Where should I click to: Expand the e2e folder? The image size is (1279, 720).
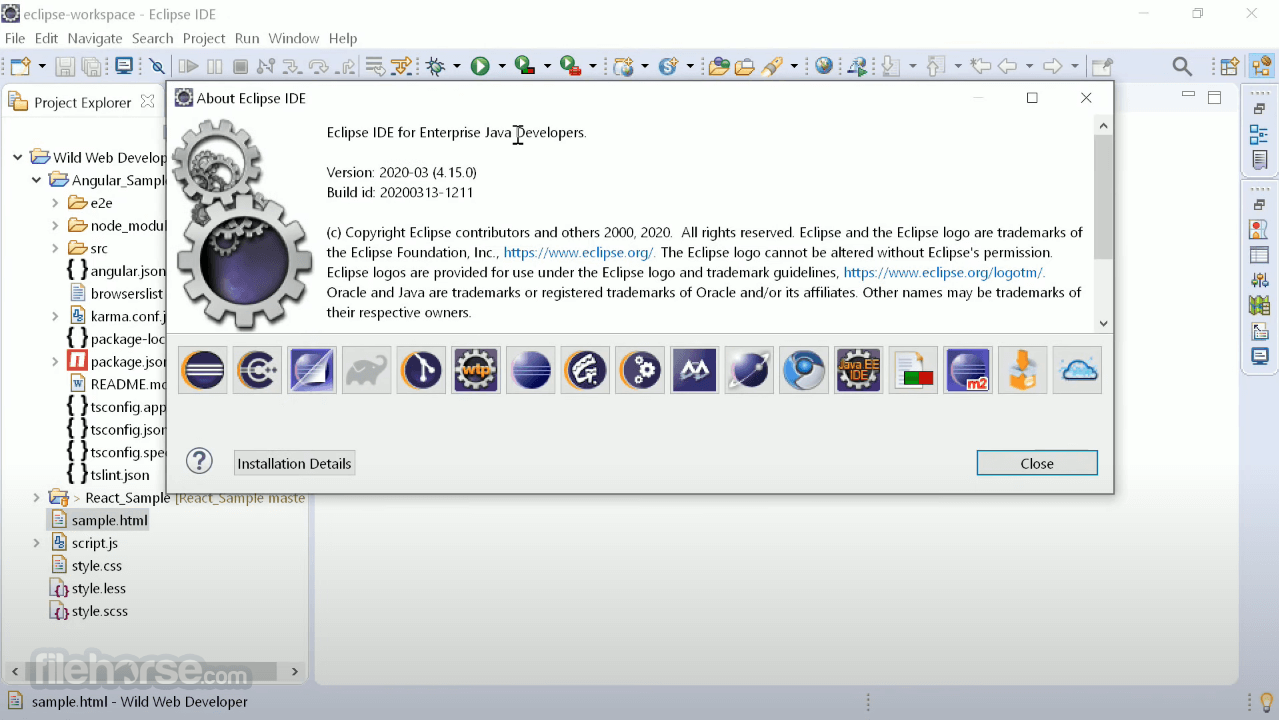pyautogui.click(x=56, y=203)
